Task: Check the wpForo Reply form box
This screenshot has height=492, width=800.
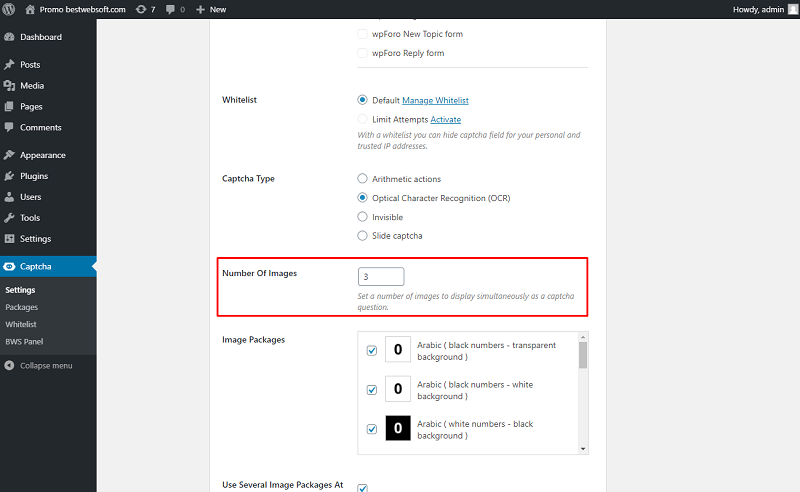Action: click(362, 53)
